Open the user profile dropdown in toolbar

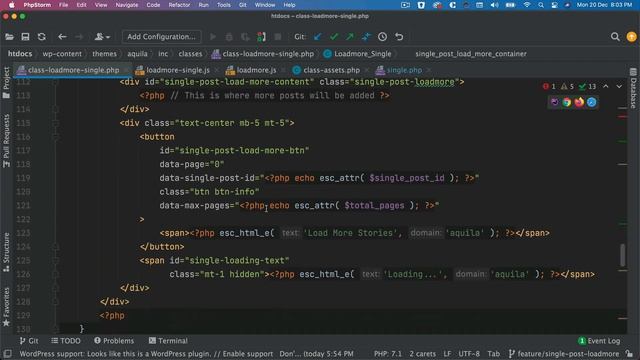pyautogui.click(x=102, y=37)
